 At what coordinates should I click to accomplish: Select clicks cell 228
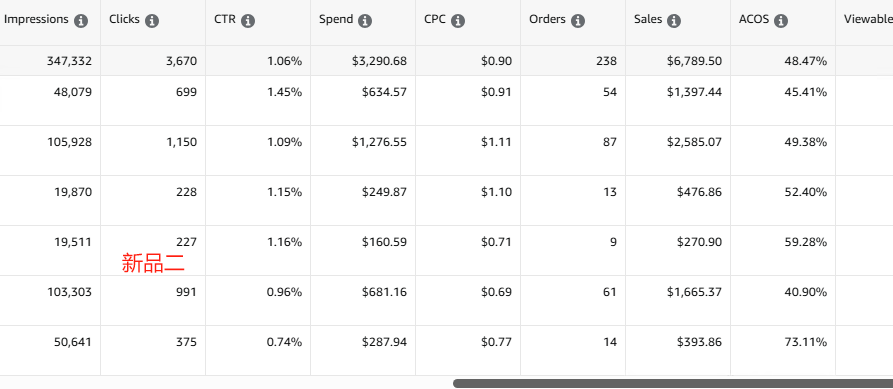tap(186, 192)
